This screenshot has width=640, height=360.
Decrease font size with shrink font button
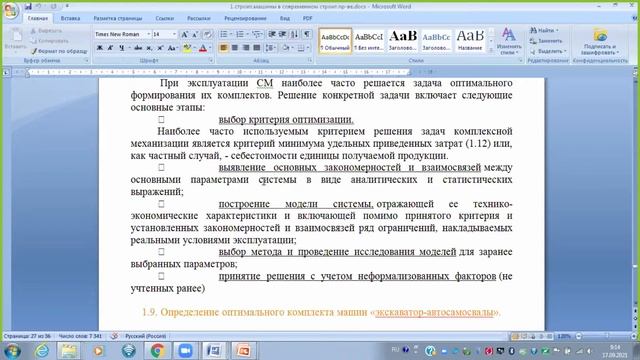195,34
